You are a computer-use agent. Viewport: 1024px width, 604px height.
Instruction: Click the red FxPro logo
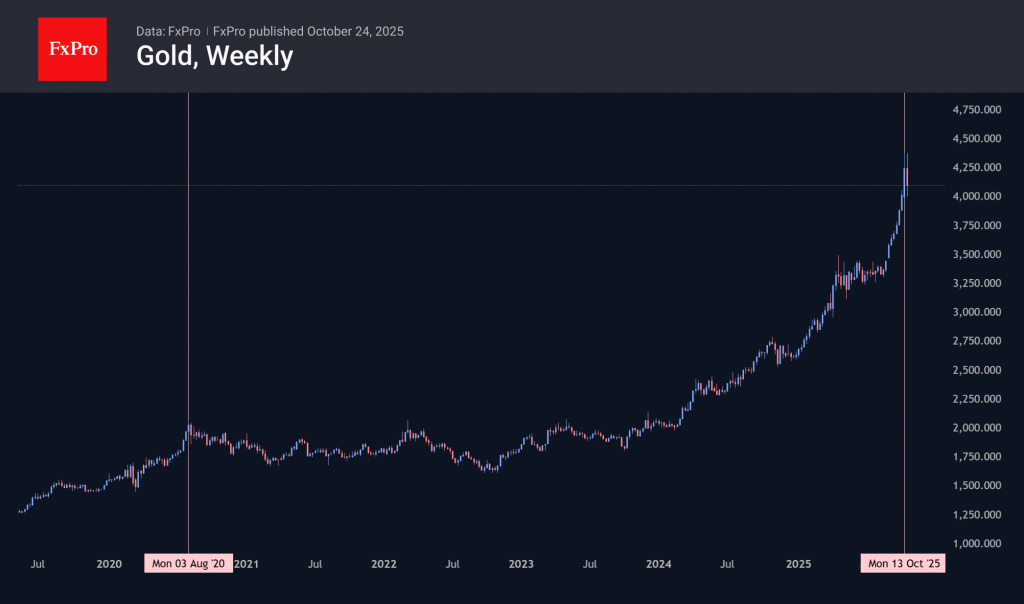pyautogui.click(x=72, y=47)
